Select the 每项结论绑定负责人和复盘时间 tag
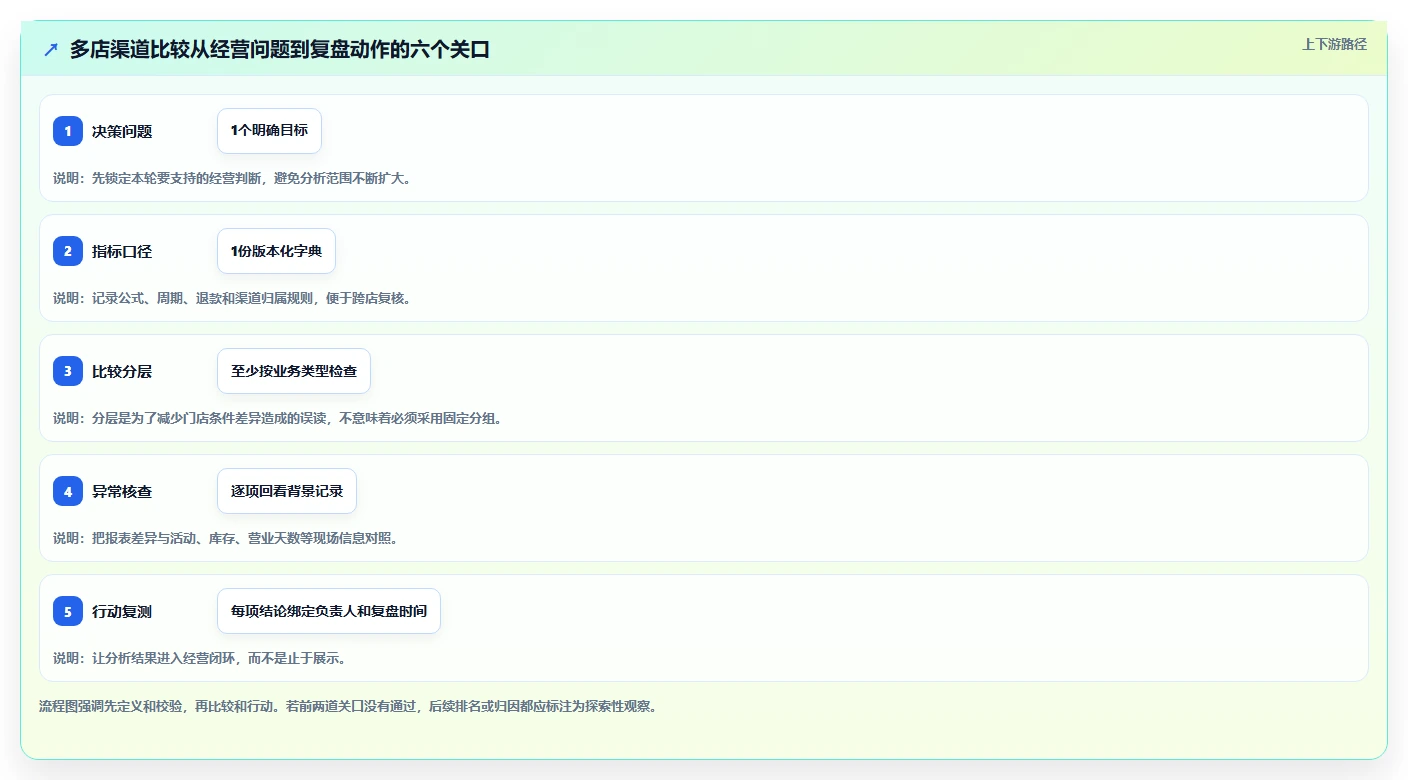1408x780 pixels. coord(329,611)
